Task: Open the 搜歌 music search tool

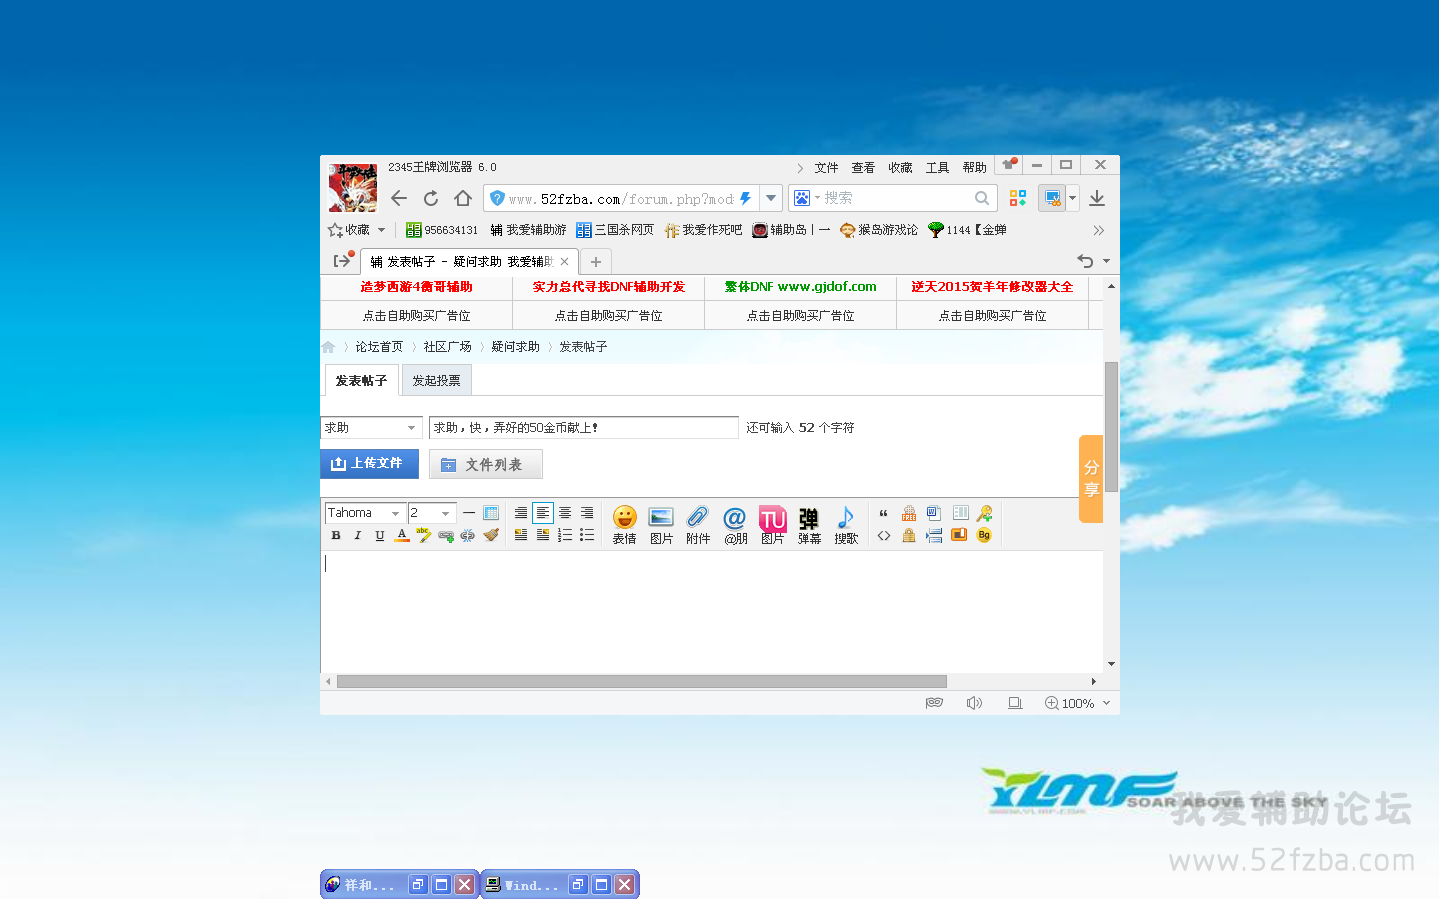Action: (x=846, y=524)
